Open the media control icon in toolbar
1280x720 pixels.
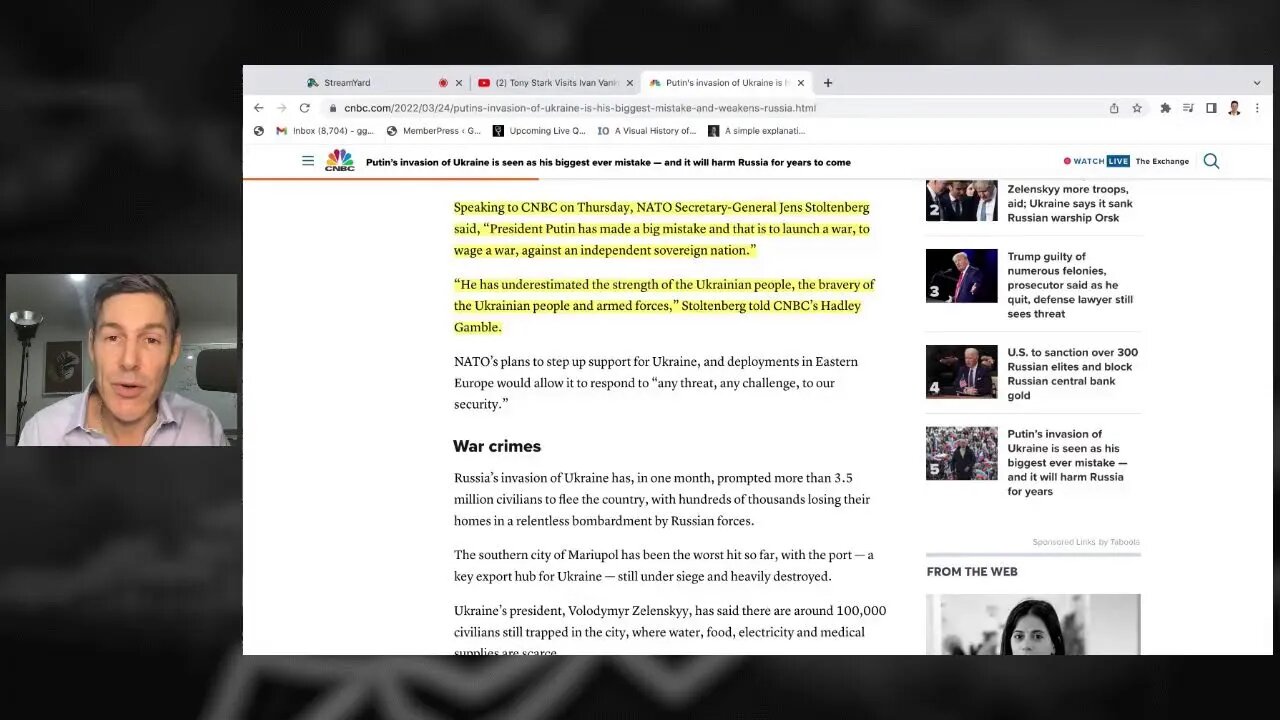(1188, 108)
